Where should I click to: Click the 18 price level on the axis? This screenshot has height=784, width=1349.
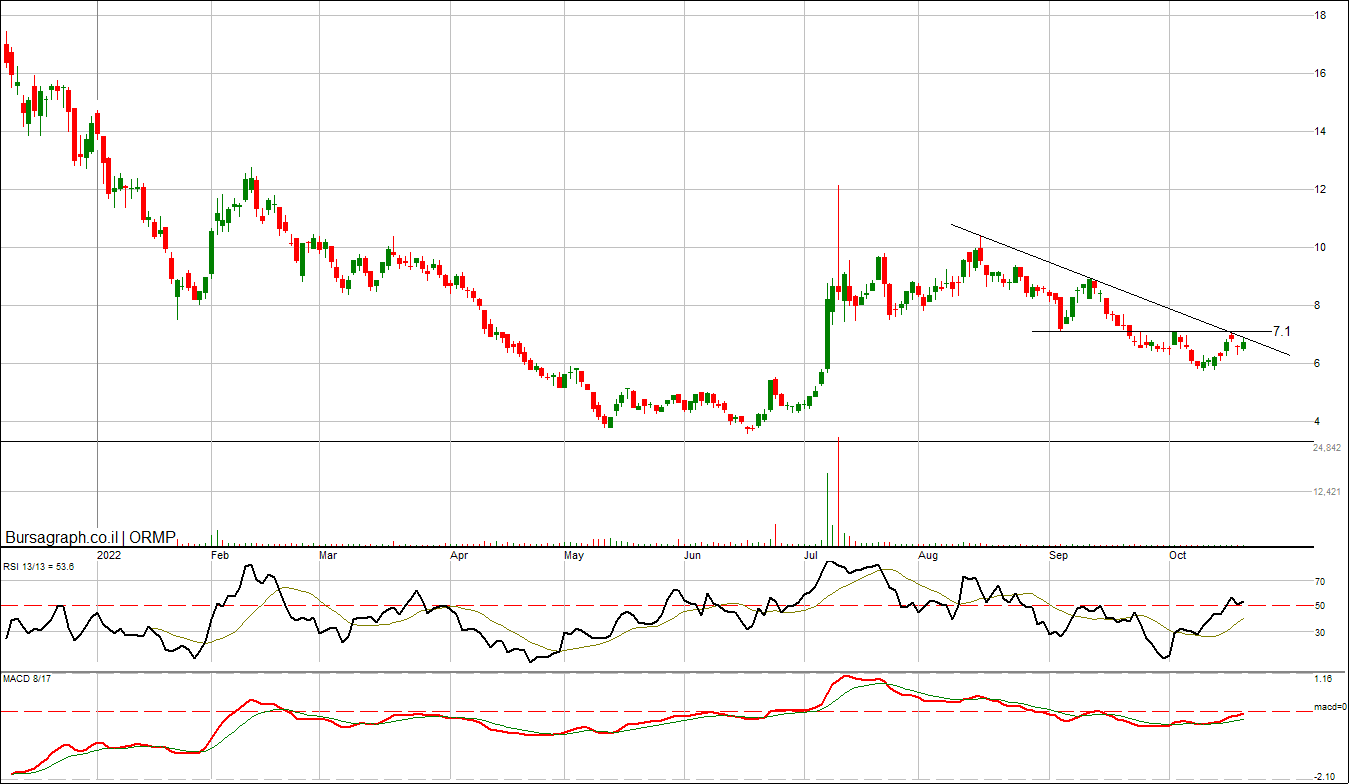click(x=1321, y=16)
